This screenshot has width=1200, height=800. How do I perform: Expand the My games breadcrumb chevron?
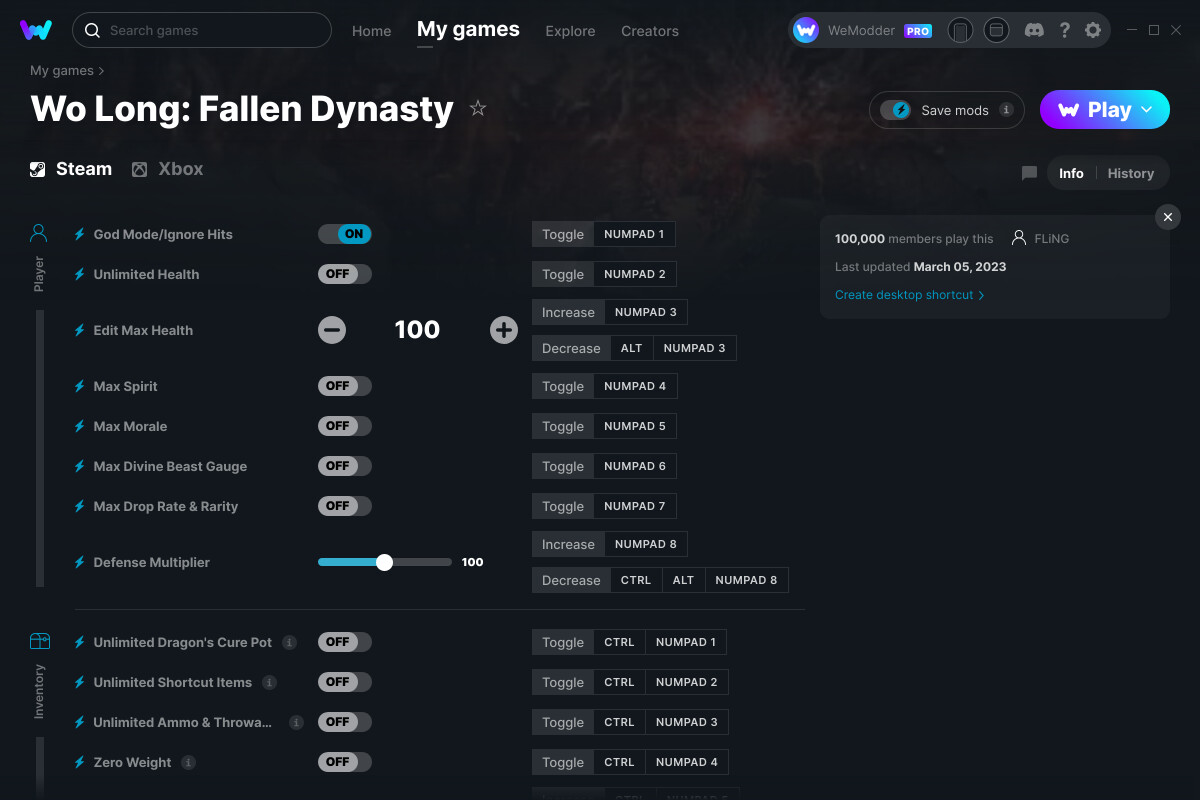[x=101, y=71]
